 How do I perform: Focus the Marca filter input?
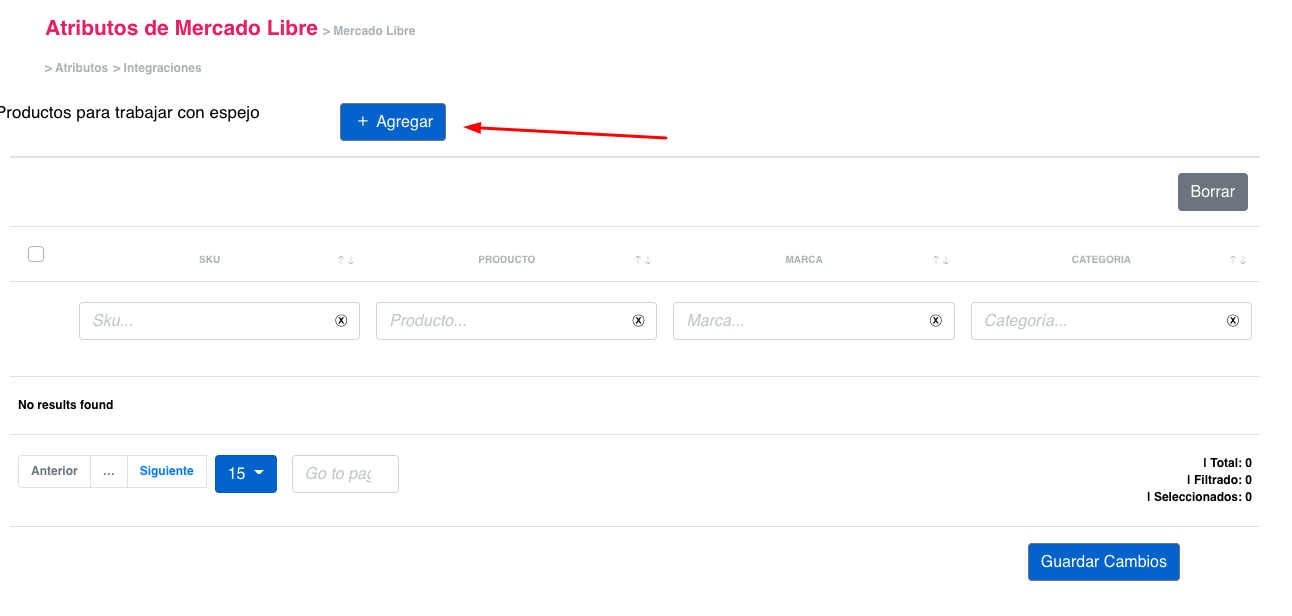(x=814, y=321)
